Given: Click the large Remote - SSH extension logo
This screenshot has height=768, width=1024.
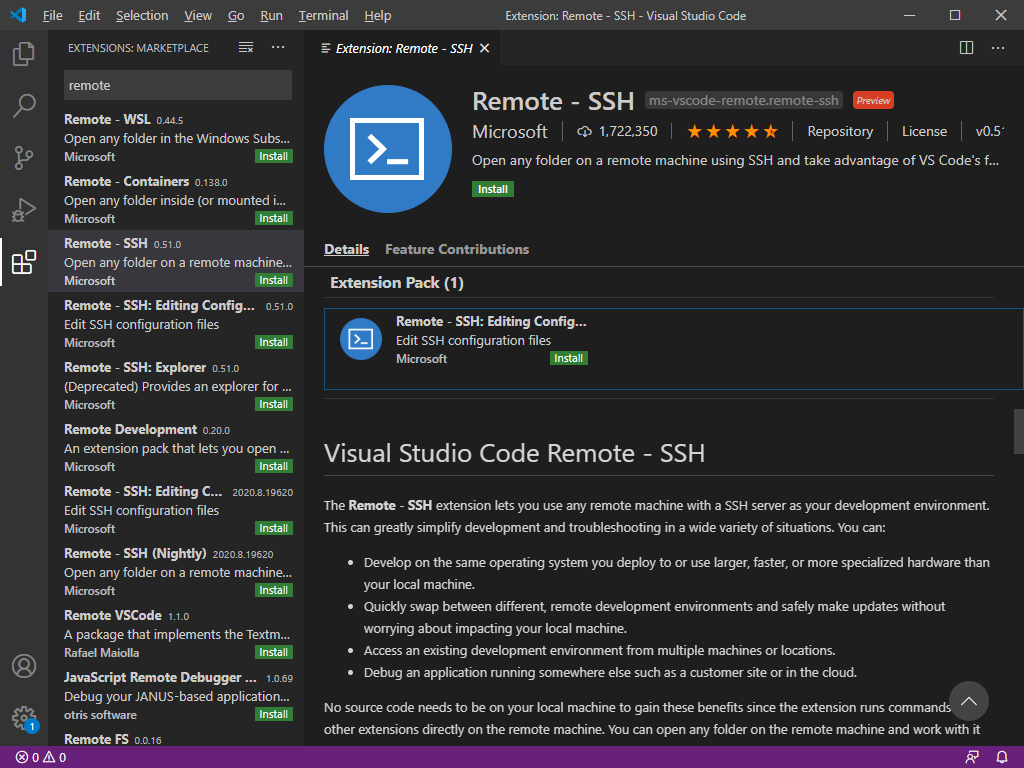Looking at the screenshot, I should pyautogui.click(x=388, y=149).
